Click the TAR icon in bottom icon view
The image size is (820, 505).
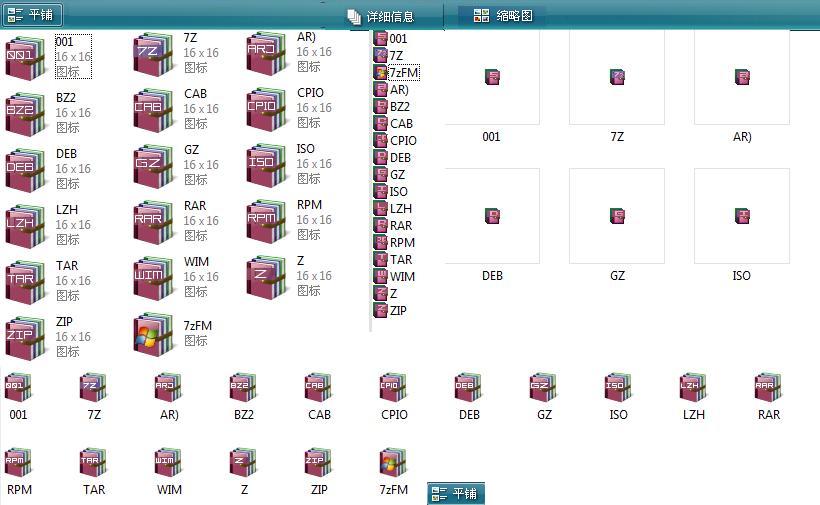94,463
